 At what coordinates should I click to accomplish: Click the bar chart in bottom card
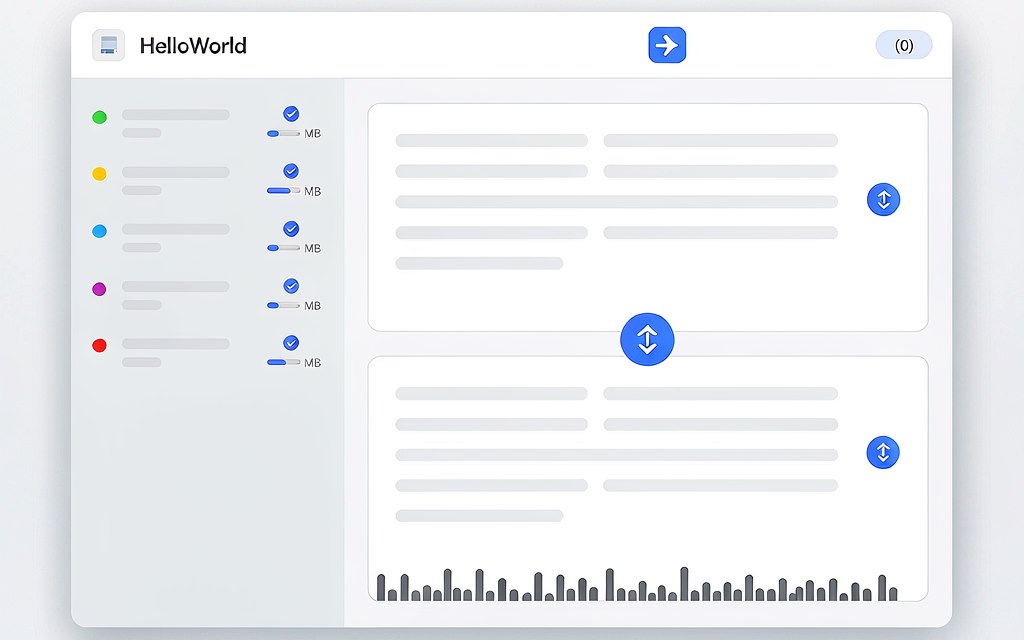(637, 584)
